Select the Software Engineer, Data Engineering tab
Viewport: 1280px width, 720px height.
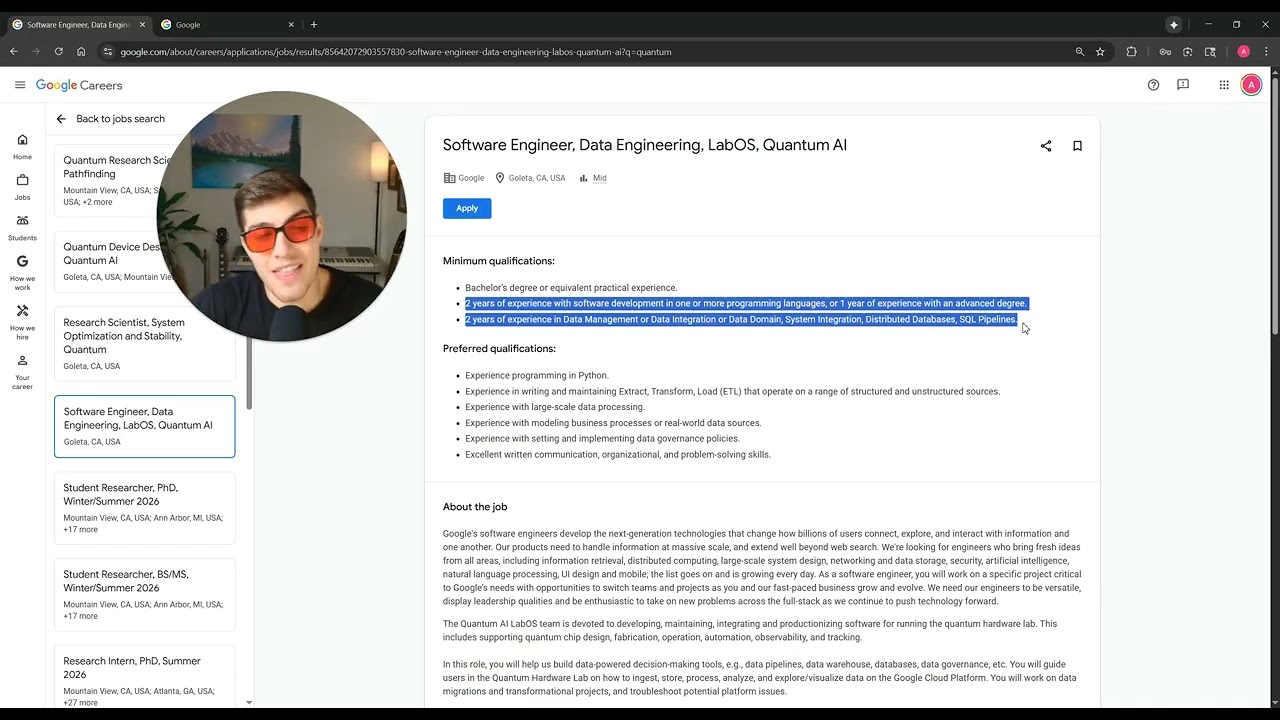coord(78,24)
